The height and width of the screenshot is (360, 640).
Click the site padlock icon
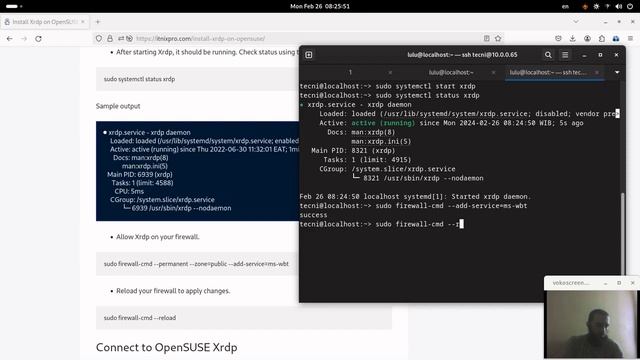tap(110, 38)
